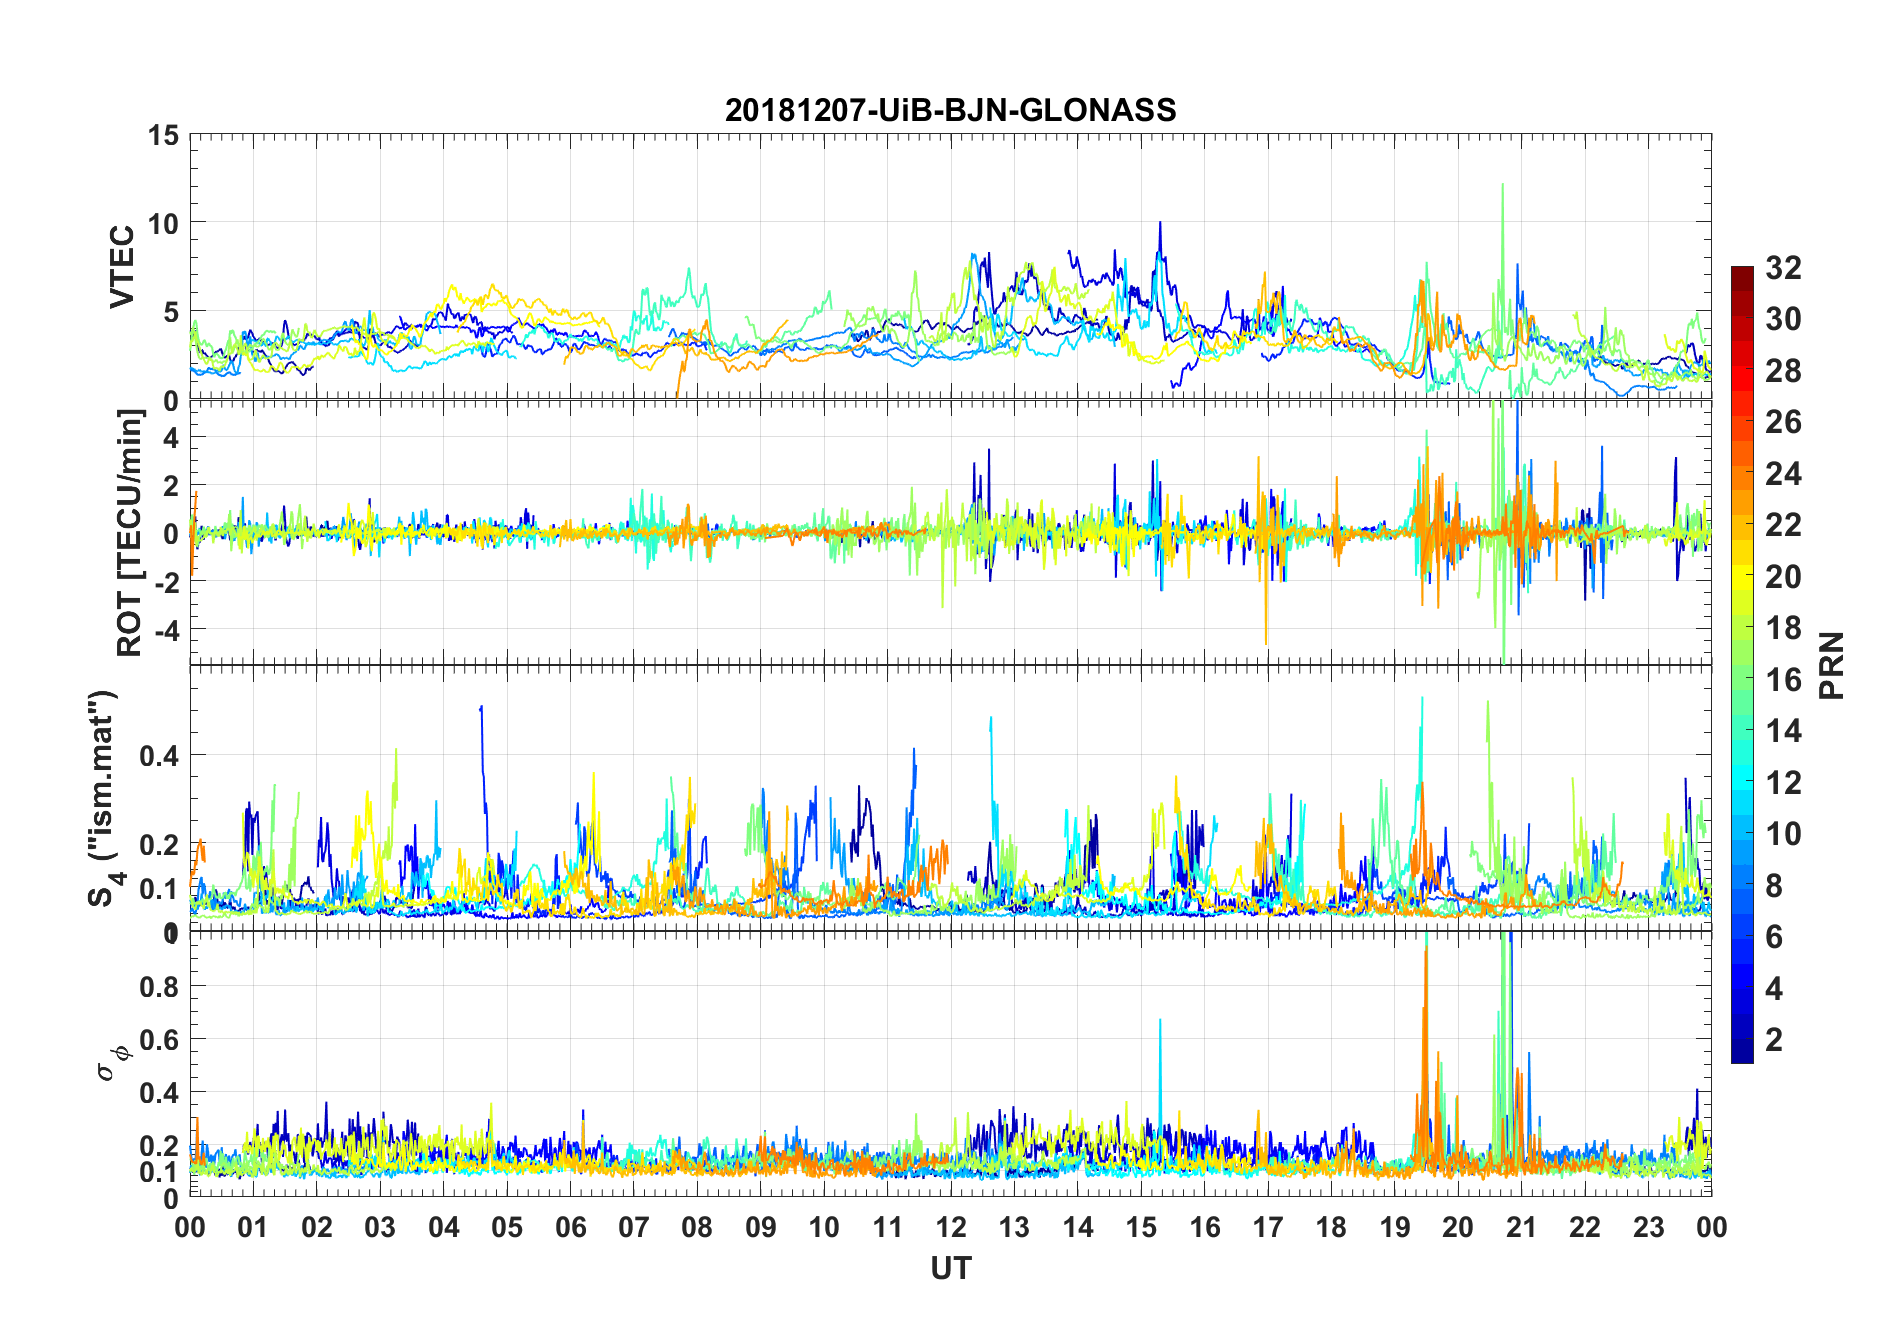
Task: Click VTEC axis tick label 5
Action: [x=171, y=312]
